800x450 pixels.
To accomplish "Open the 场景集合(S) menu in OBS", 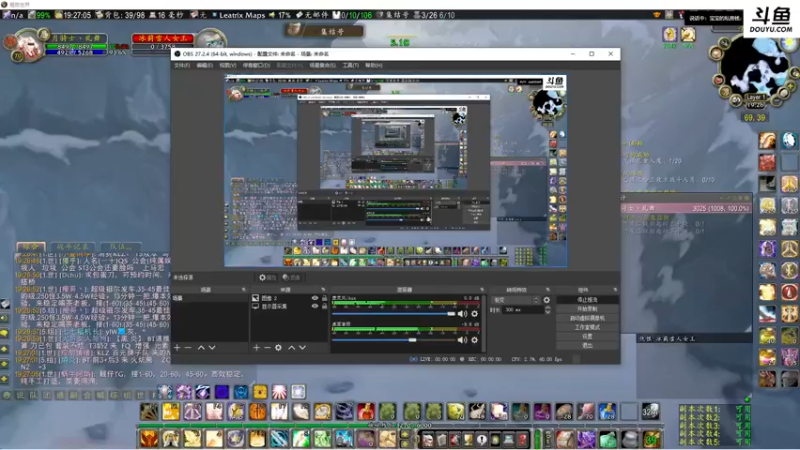I will point(322,65).
